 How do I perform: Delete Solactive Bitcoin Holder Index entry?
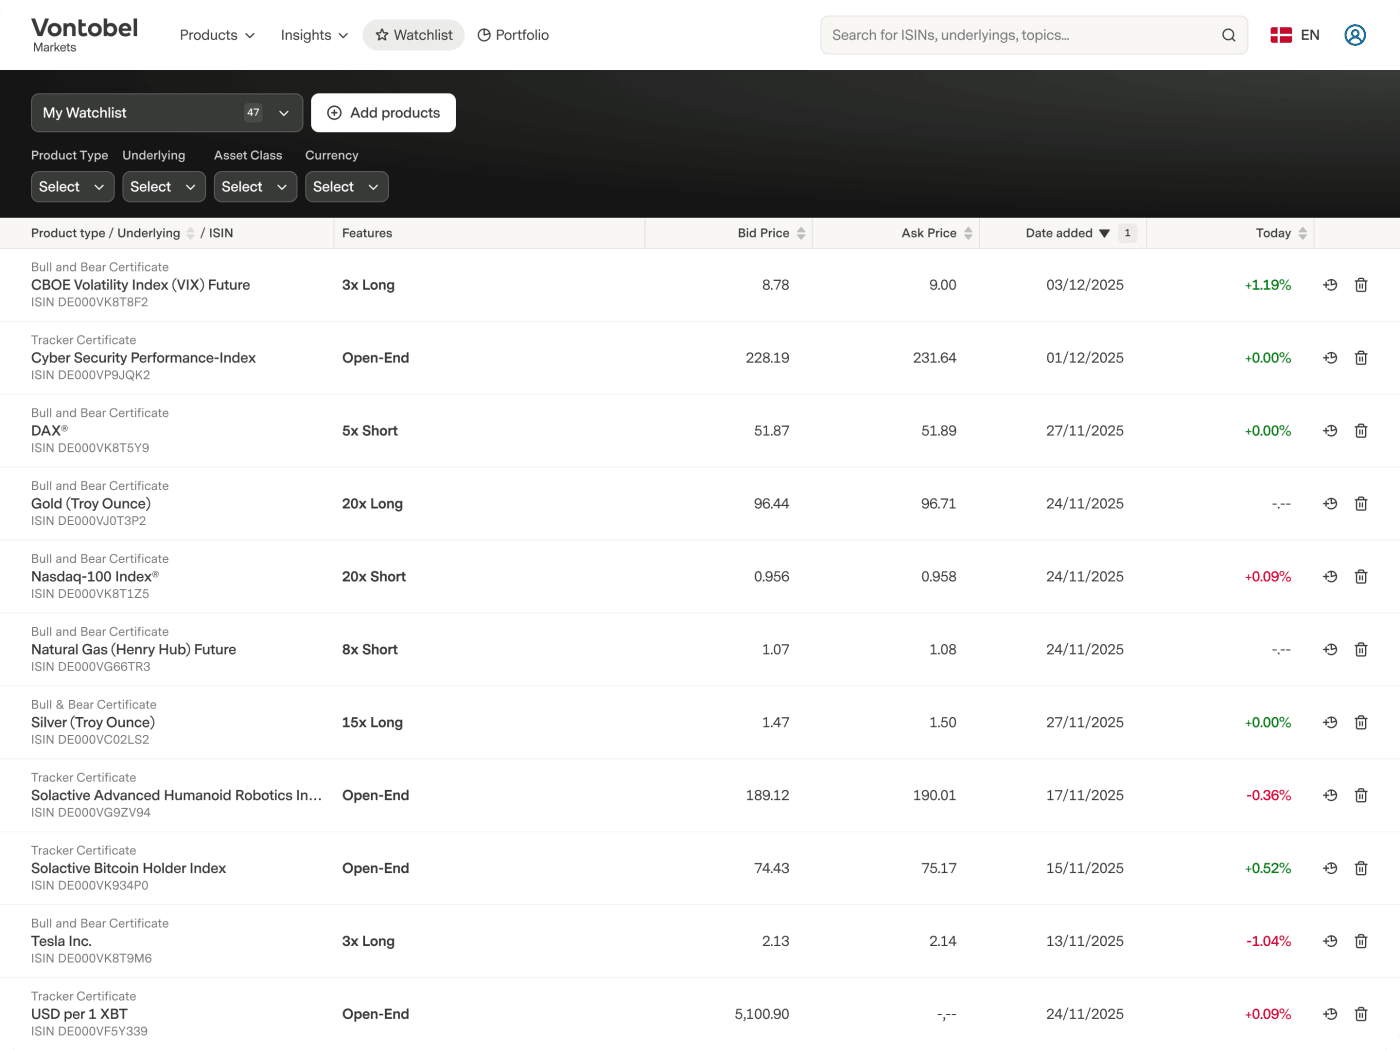tap(1361, 869)
